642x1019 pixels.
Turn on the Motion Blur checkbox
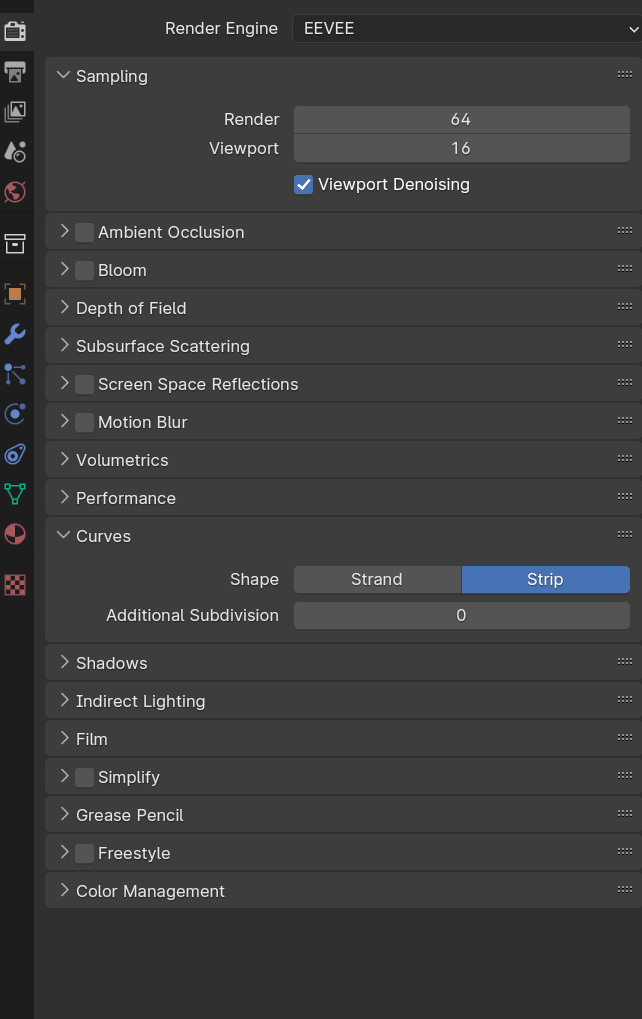tap(84, 423)
